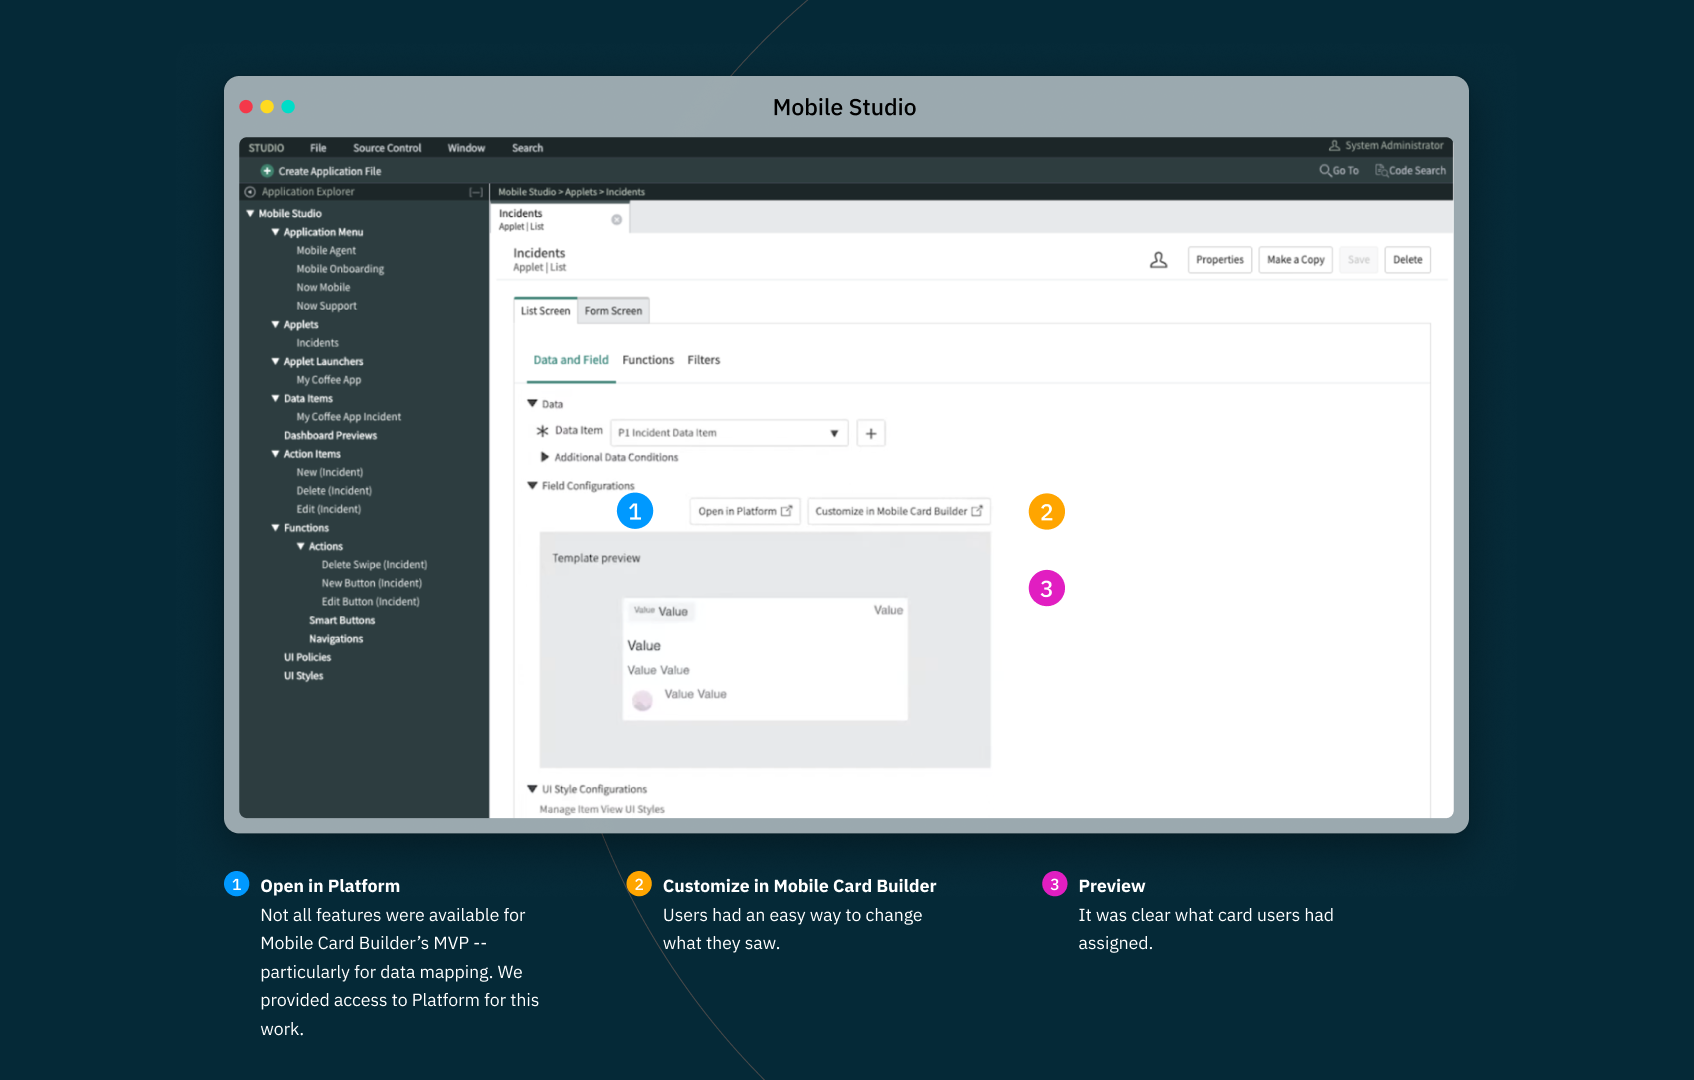Select Delete Swipe (Incident) action
This screenshot has width=1694, height=1080.
coord(374,565)
